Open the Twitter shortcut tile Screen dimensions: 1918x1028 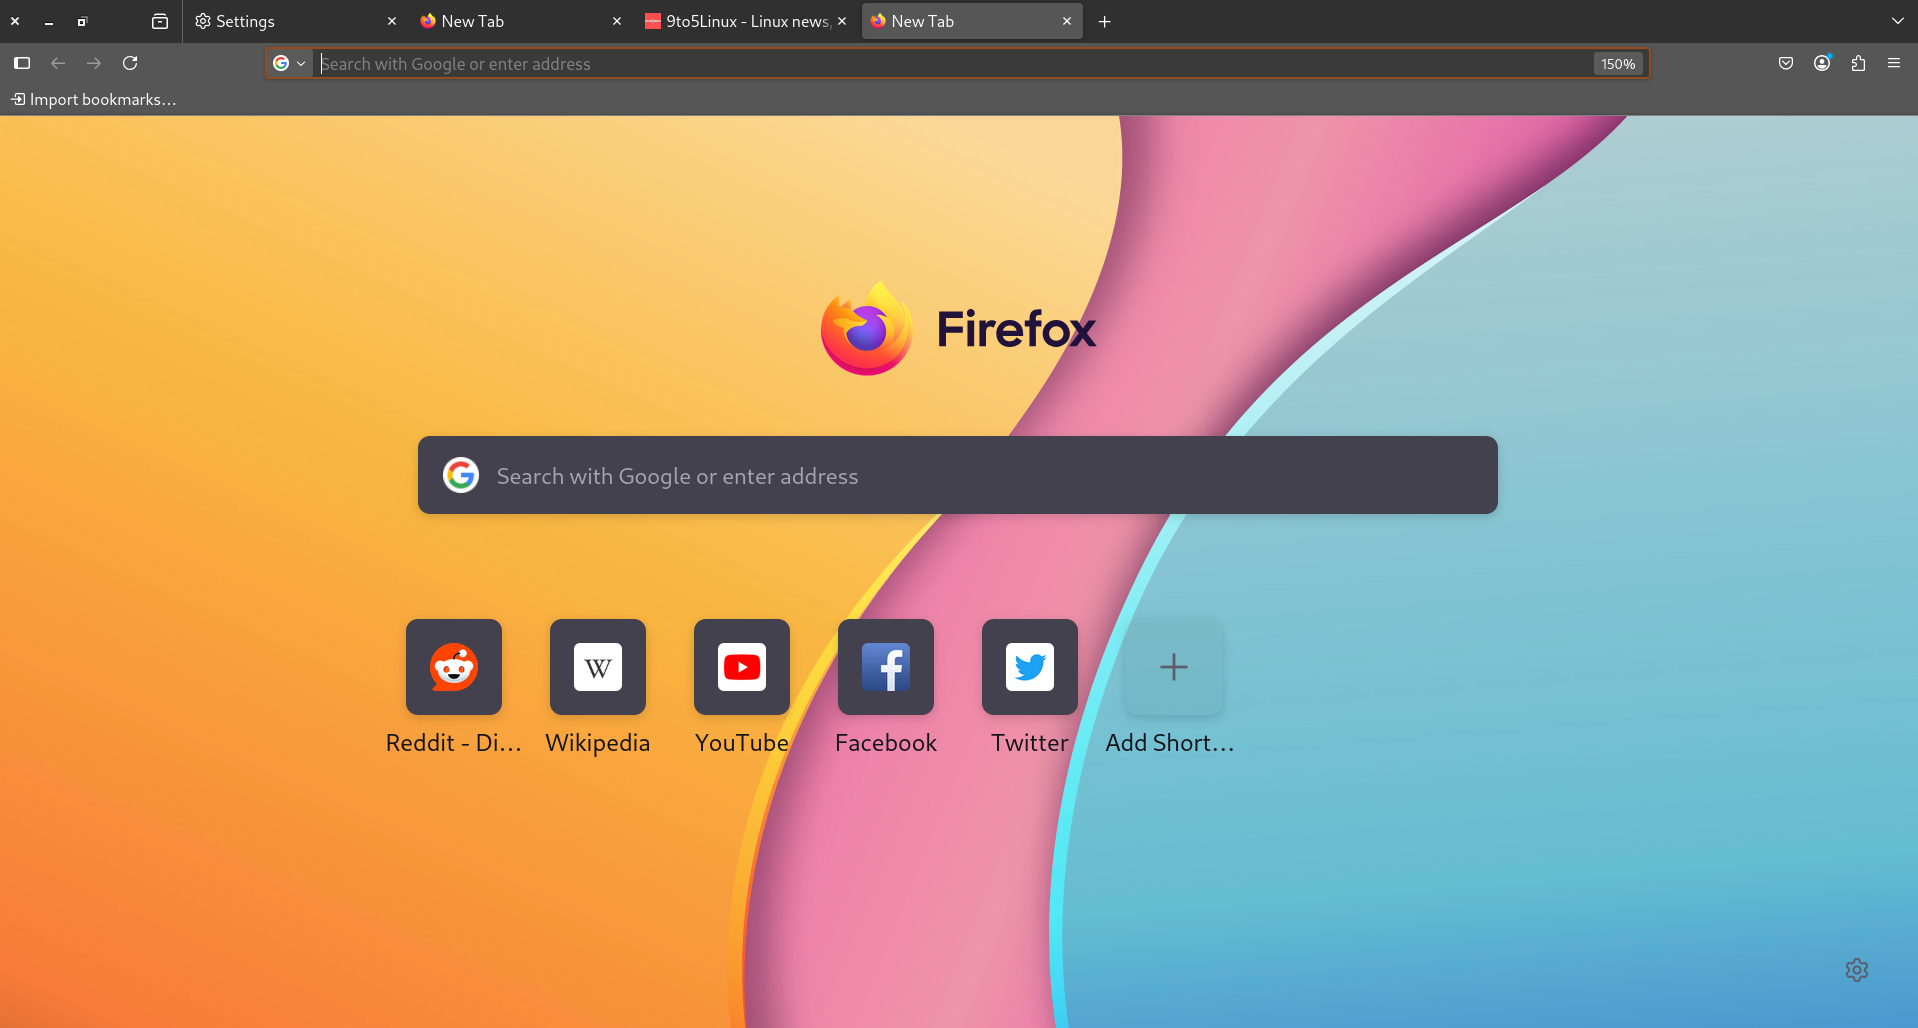(x=1030, y=667)
